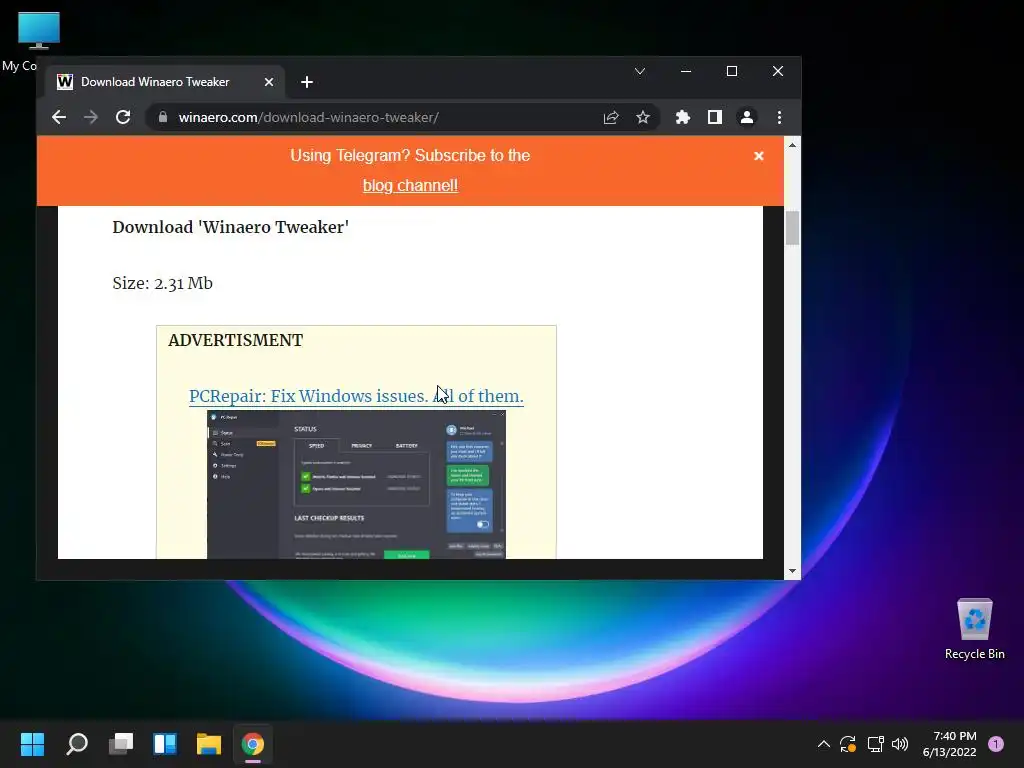Image resolution: width=1024 pixels, height=768 pixels.
Task: Open a new tab with plus button
Action: coord(307,82)
